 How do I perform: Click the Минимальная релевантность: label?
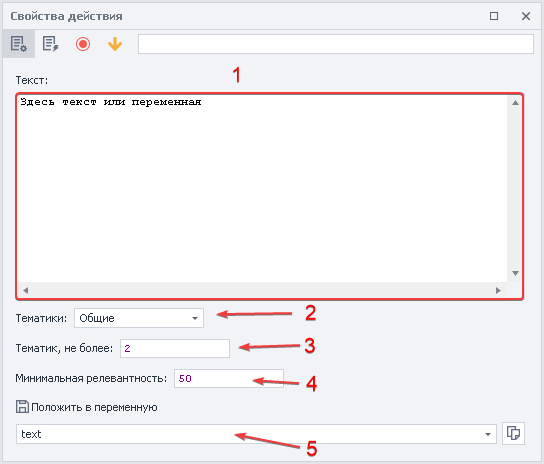point(91,378)
